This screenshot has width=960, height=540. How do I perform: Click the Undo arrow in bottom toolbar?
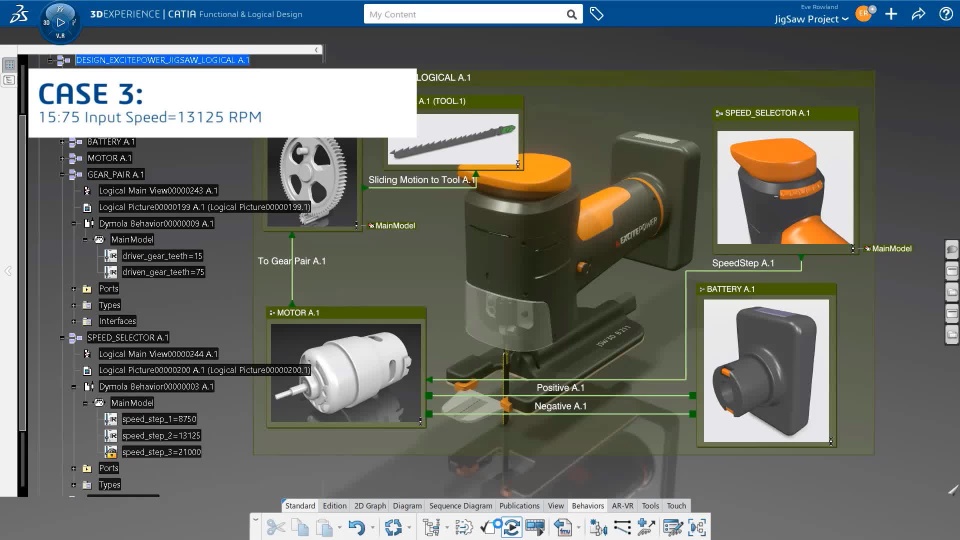pyautogui.click(x=356, y=527)
